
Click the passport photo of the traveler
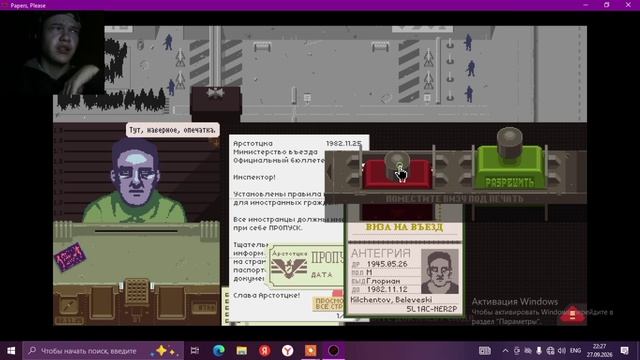click(x=440, y=271)
